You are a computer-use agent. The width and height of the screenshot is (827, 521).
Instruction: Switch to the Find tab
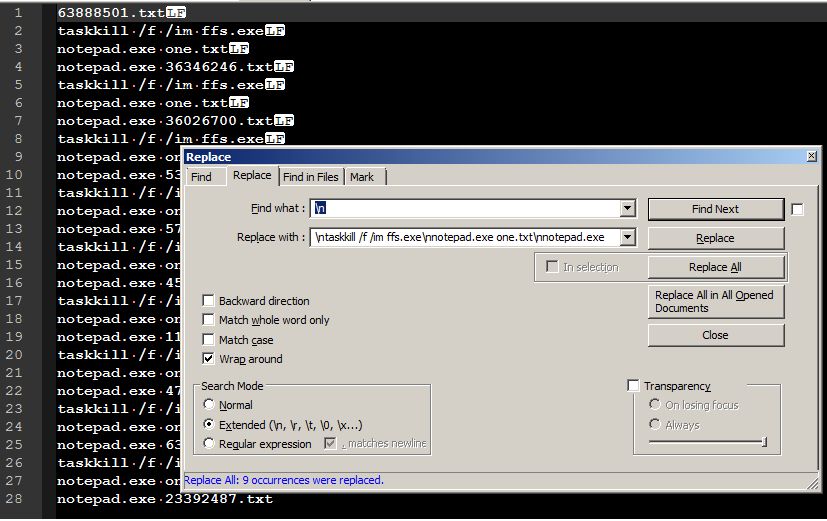(x=201, y=177)
